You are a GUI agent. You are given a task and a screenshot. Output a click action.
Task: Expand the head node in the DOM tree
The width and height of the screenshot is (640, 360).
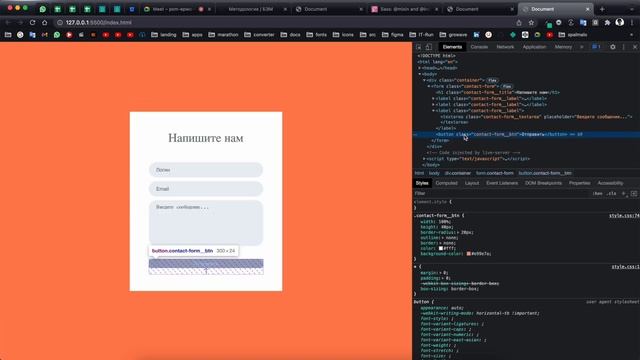point(420,68)
